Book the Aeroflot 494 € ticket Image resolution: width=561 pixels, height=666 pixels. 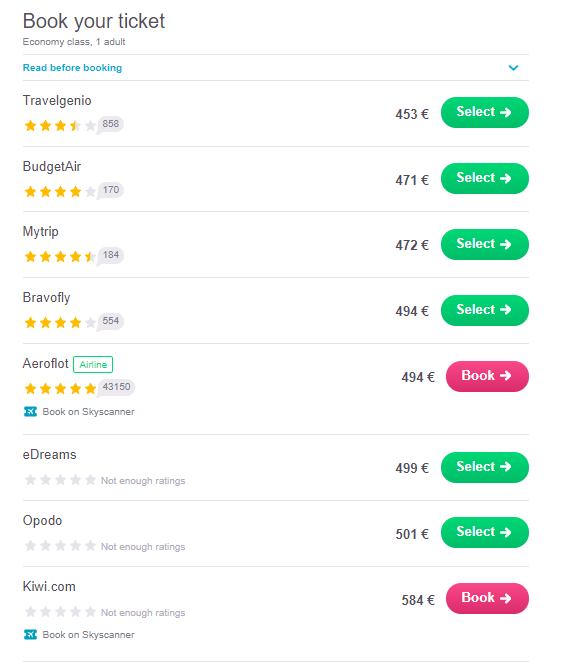(487, 376)
